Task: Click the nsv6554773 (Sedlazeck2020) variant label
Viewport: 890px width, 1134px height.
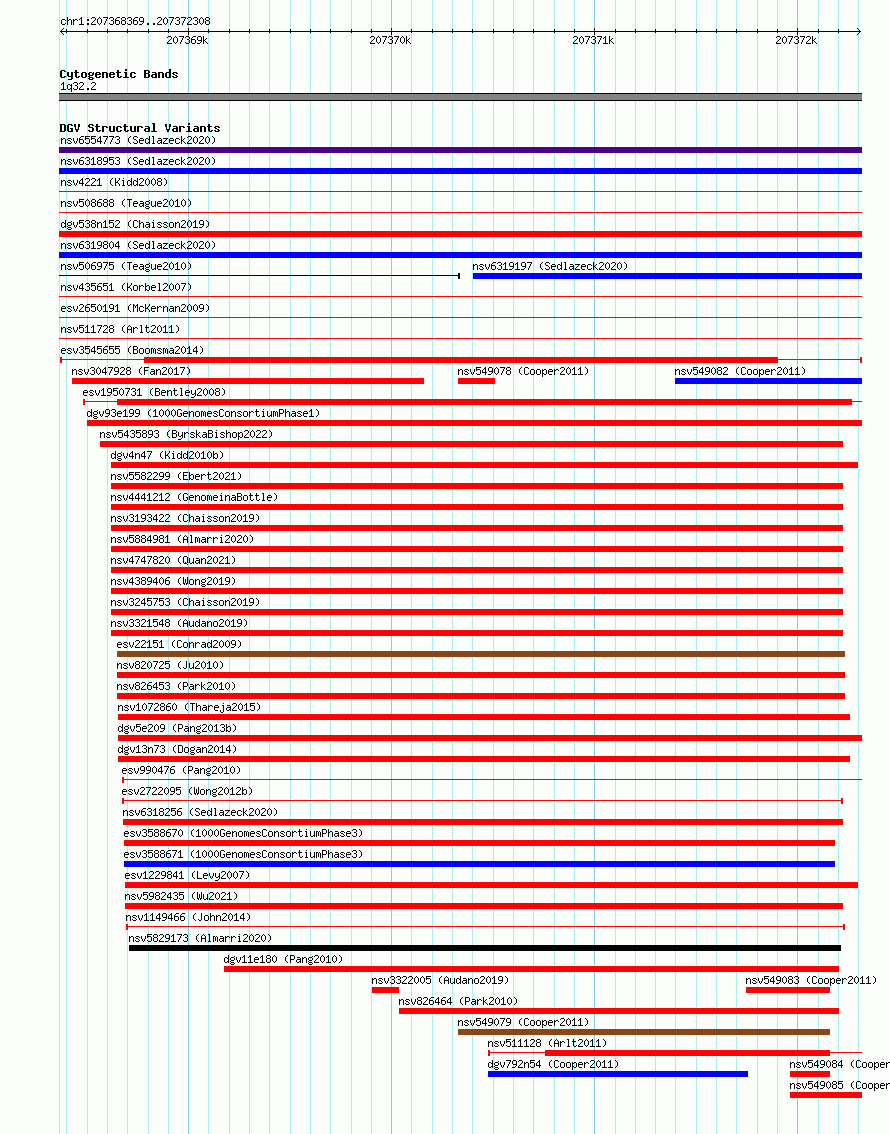Action: point(137,140)
